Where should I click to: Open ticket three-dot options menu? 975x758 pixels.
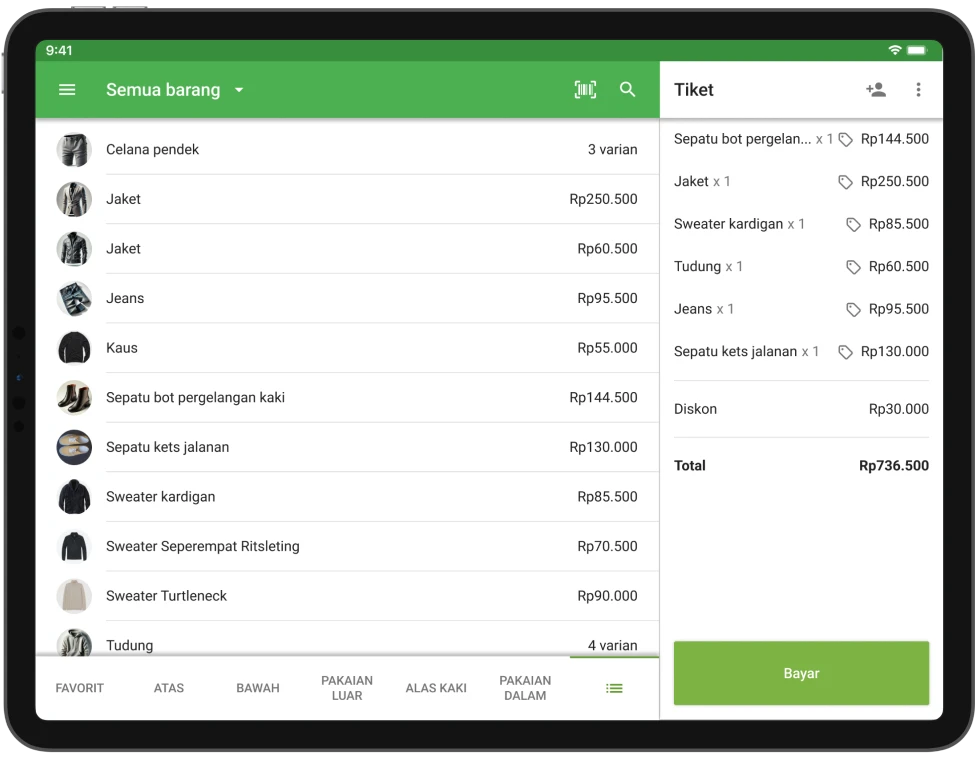click(x=918, y=90)
